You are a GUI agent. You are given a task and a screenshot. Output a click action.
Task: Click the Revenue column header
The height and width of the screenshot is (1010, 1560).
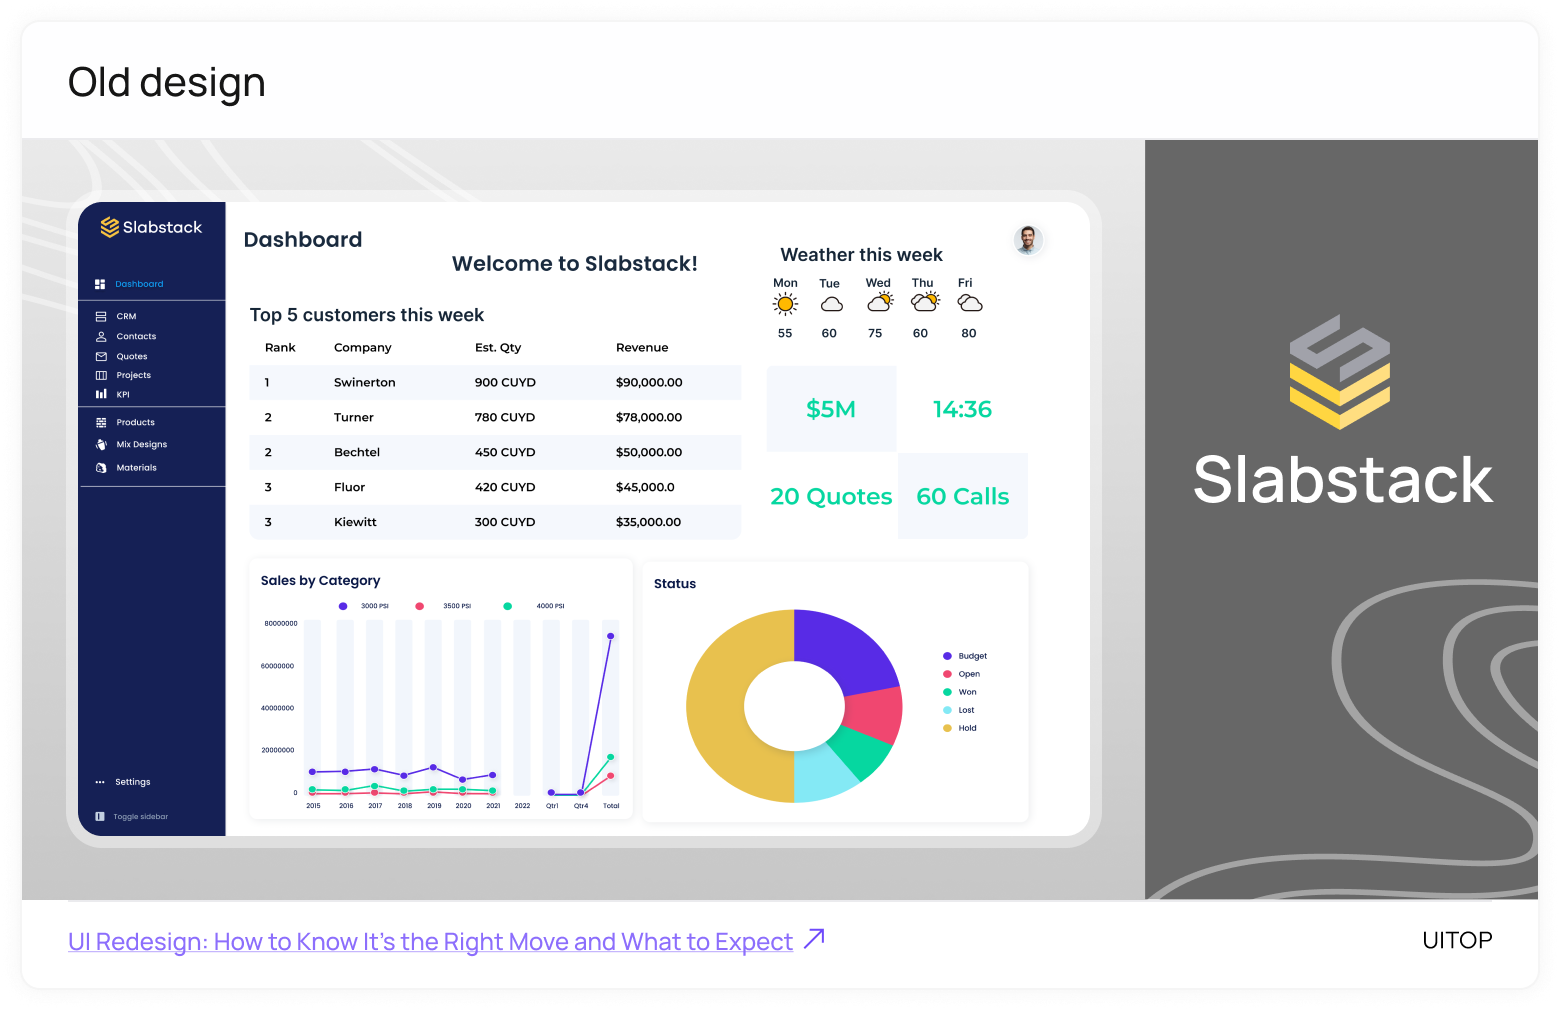click(x=642, y=348)
